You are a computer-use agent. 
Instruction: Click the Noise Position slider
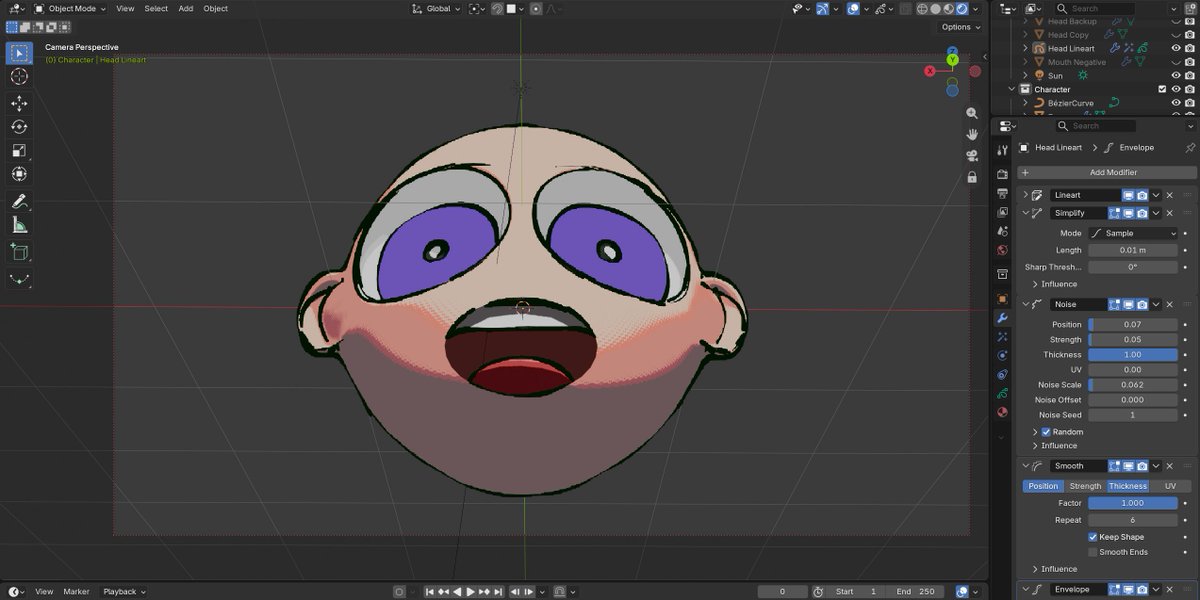point(1133,325)
